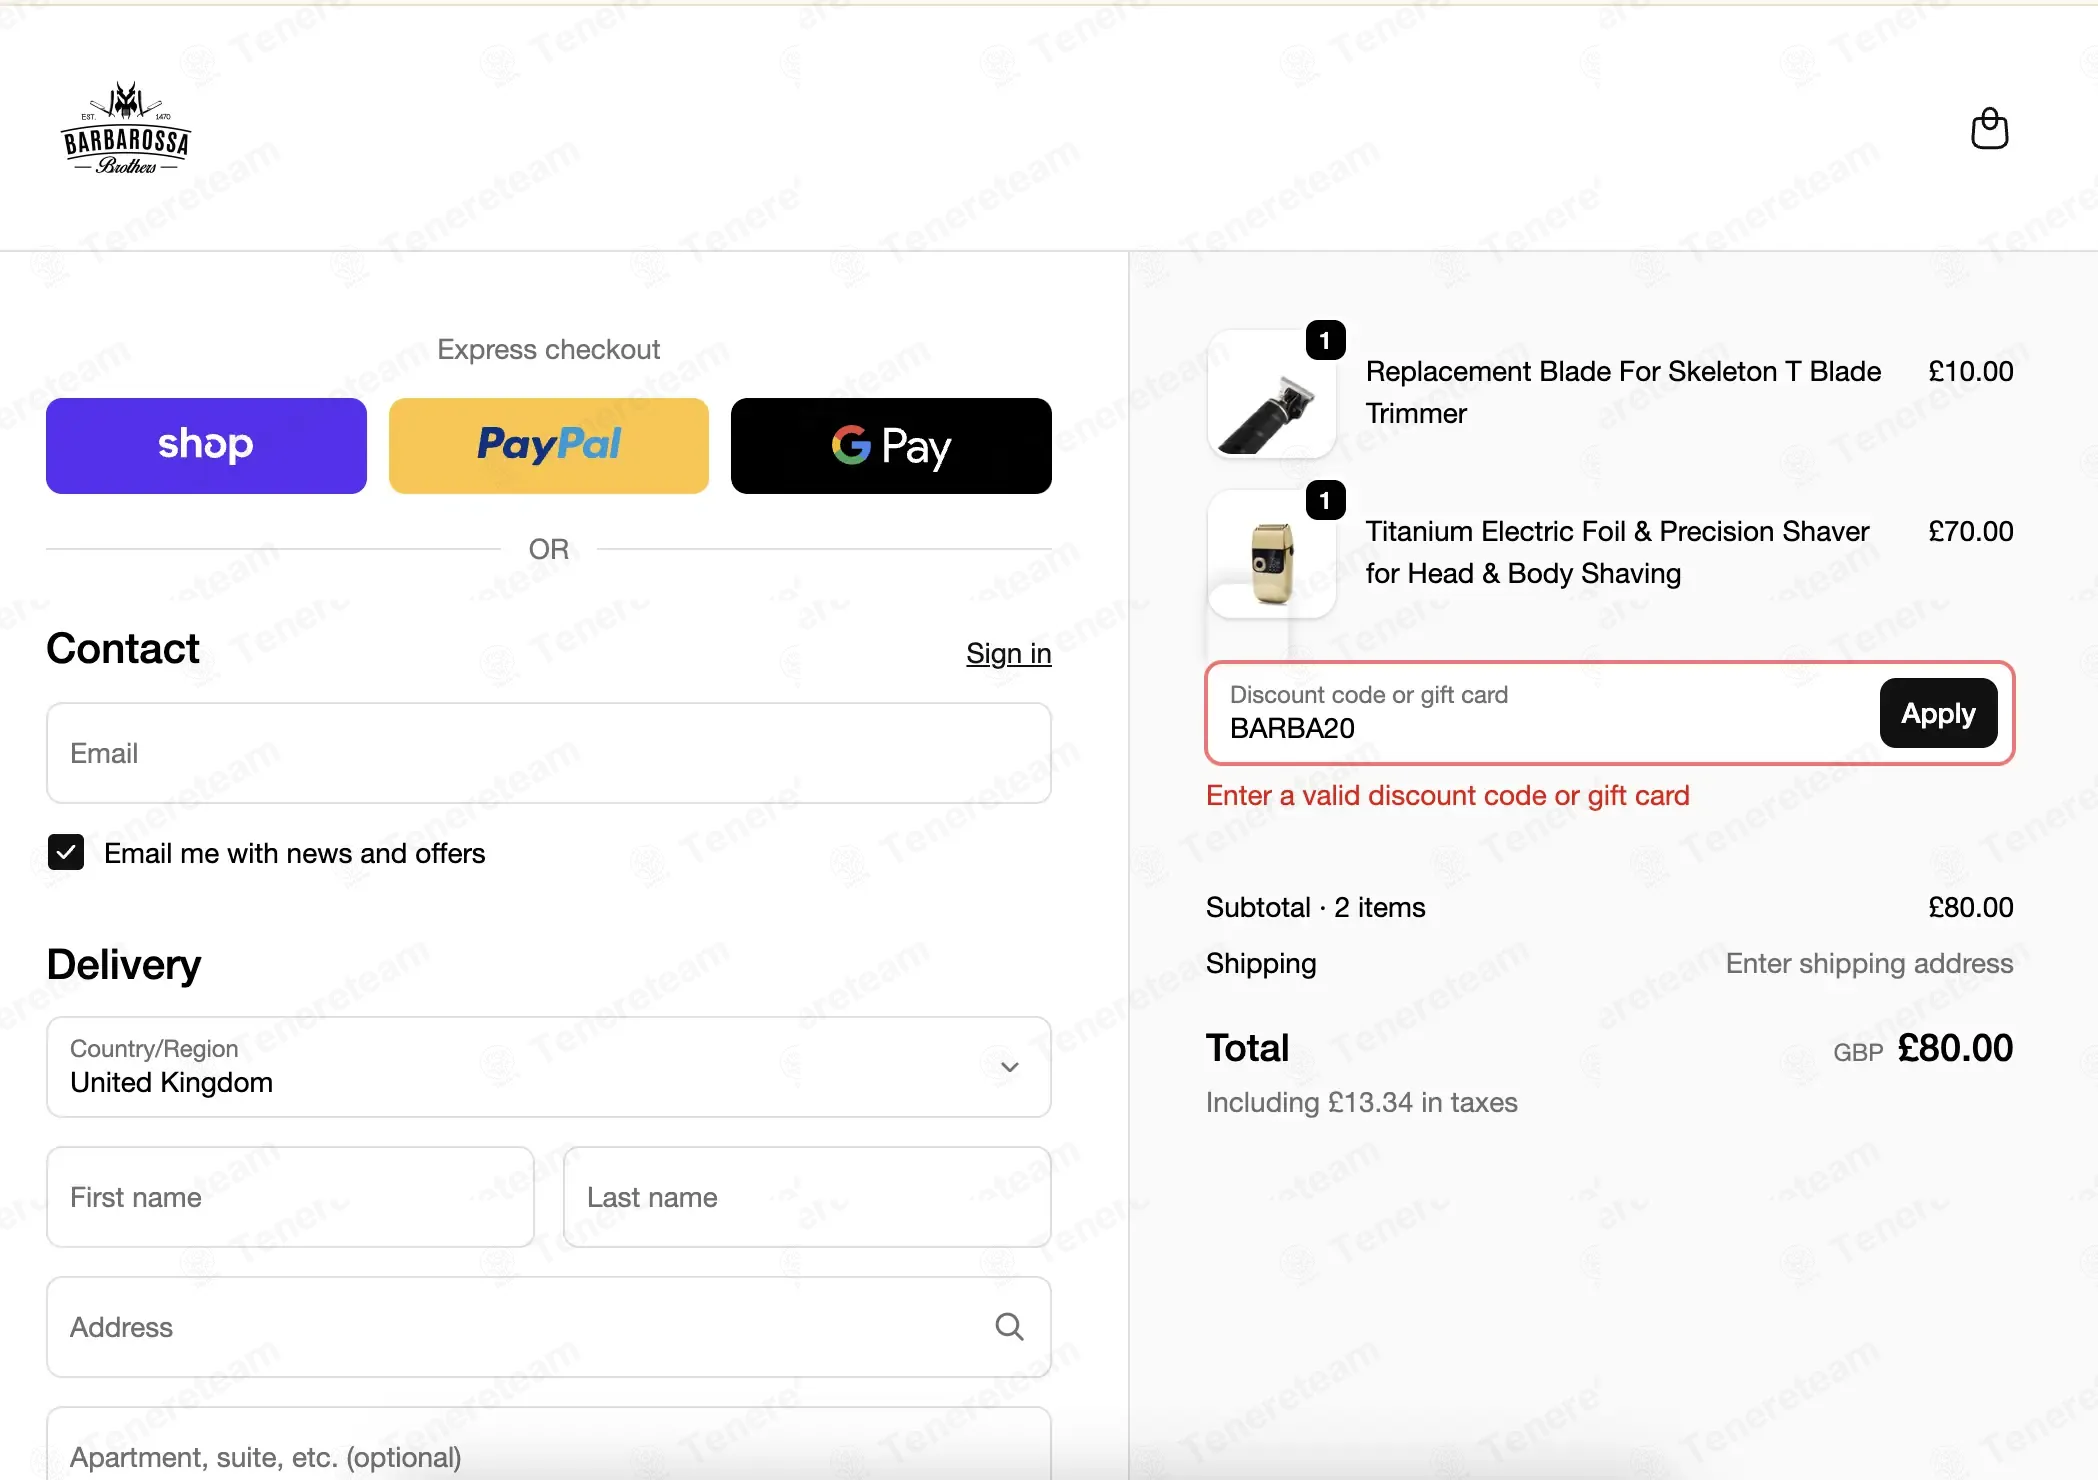Viewport: 2098px width, 1480px height.
Task: Click the invalid discount code error message
Action: click(1448, 796)
